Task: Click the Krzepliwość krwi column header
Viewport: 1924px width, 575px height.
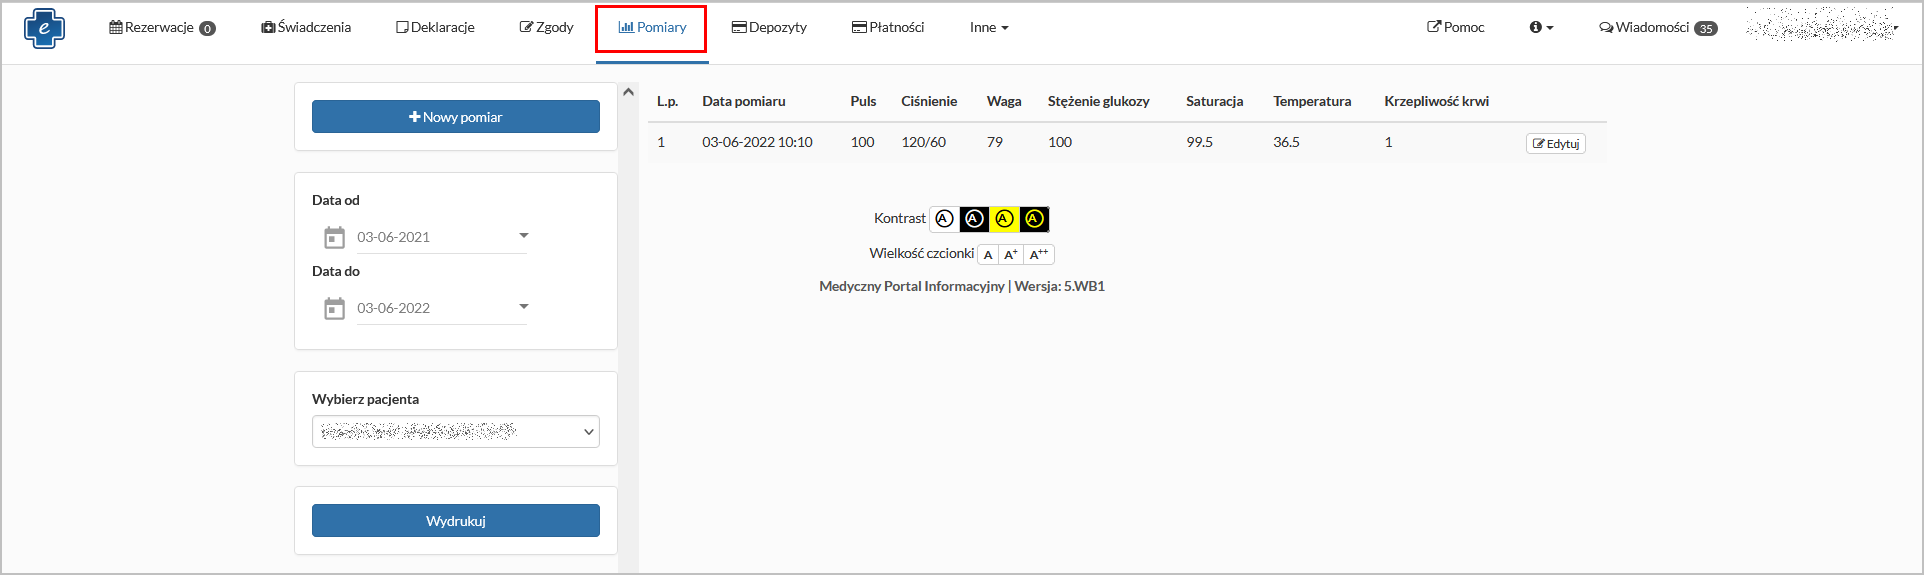Action: (1436, 101)
